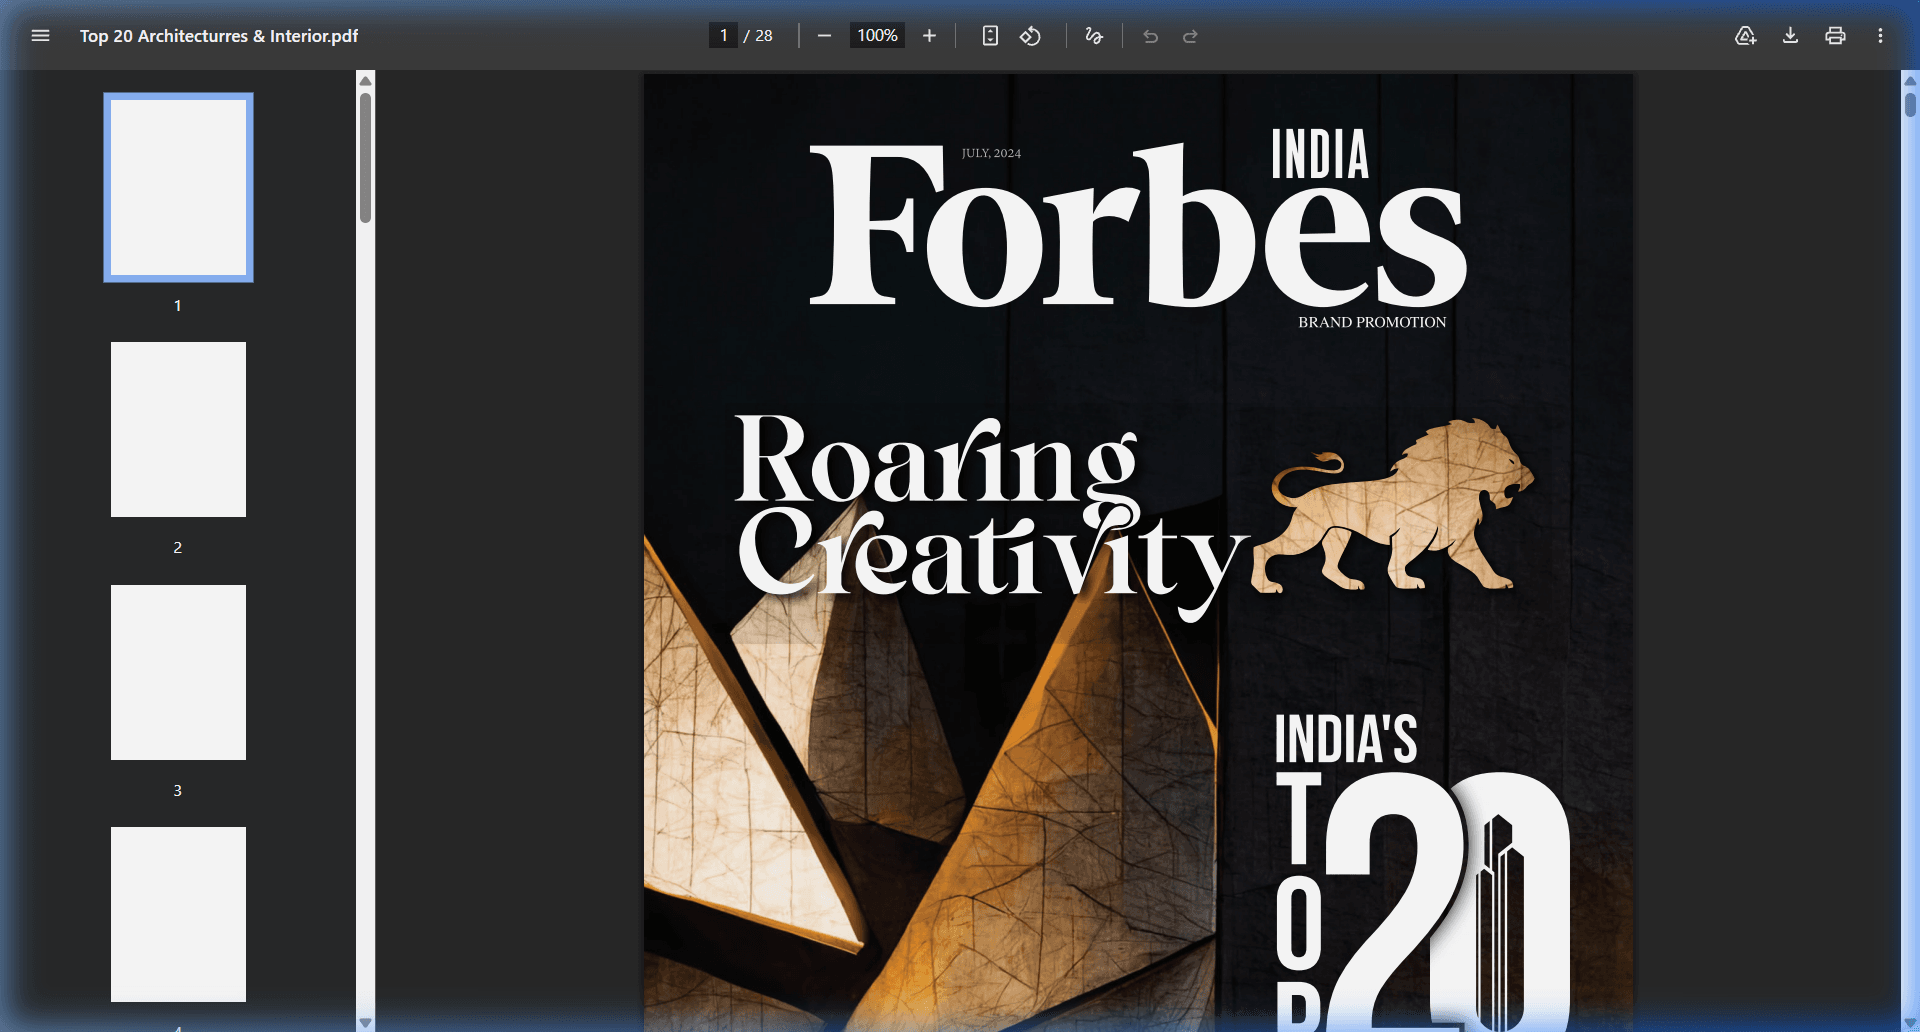Click the page number input field
The image size is (1920, 1032).
723,36
